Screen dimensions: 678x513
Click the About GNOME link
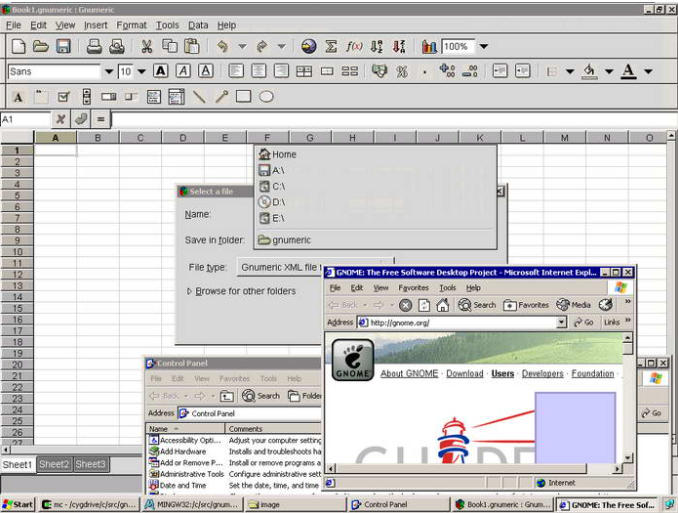pos(409,374)
